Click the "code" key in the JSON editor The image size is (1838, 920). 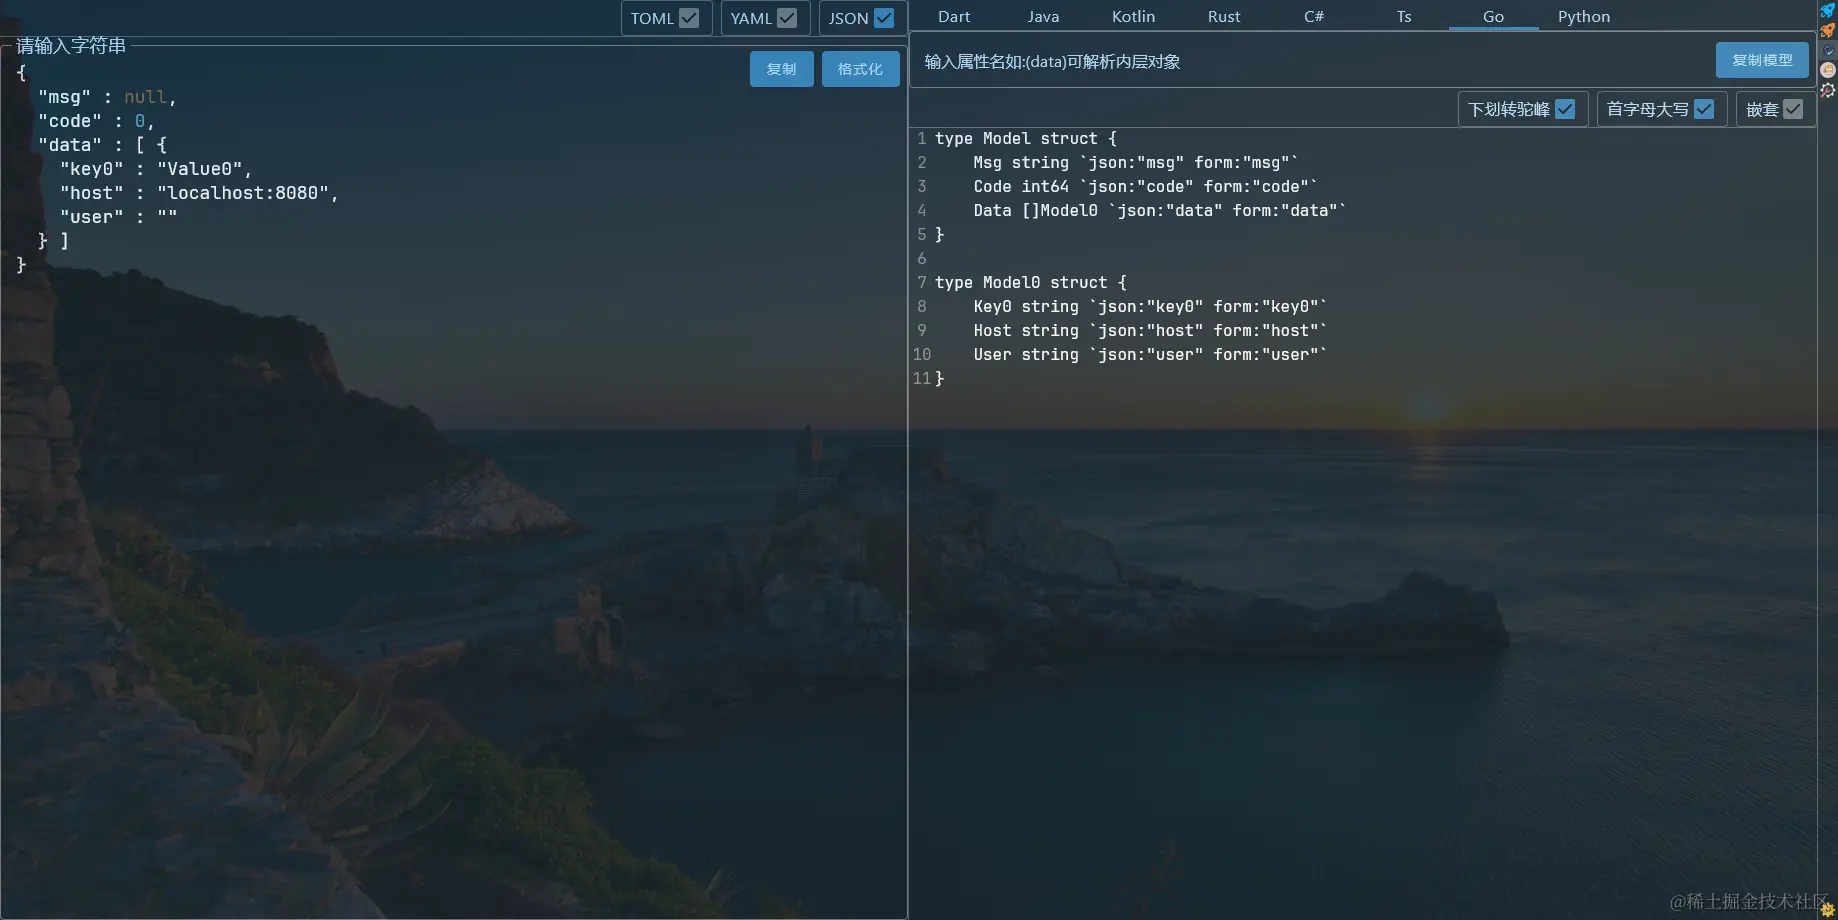[x=70, y=121]
